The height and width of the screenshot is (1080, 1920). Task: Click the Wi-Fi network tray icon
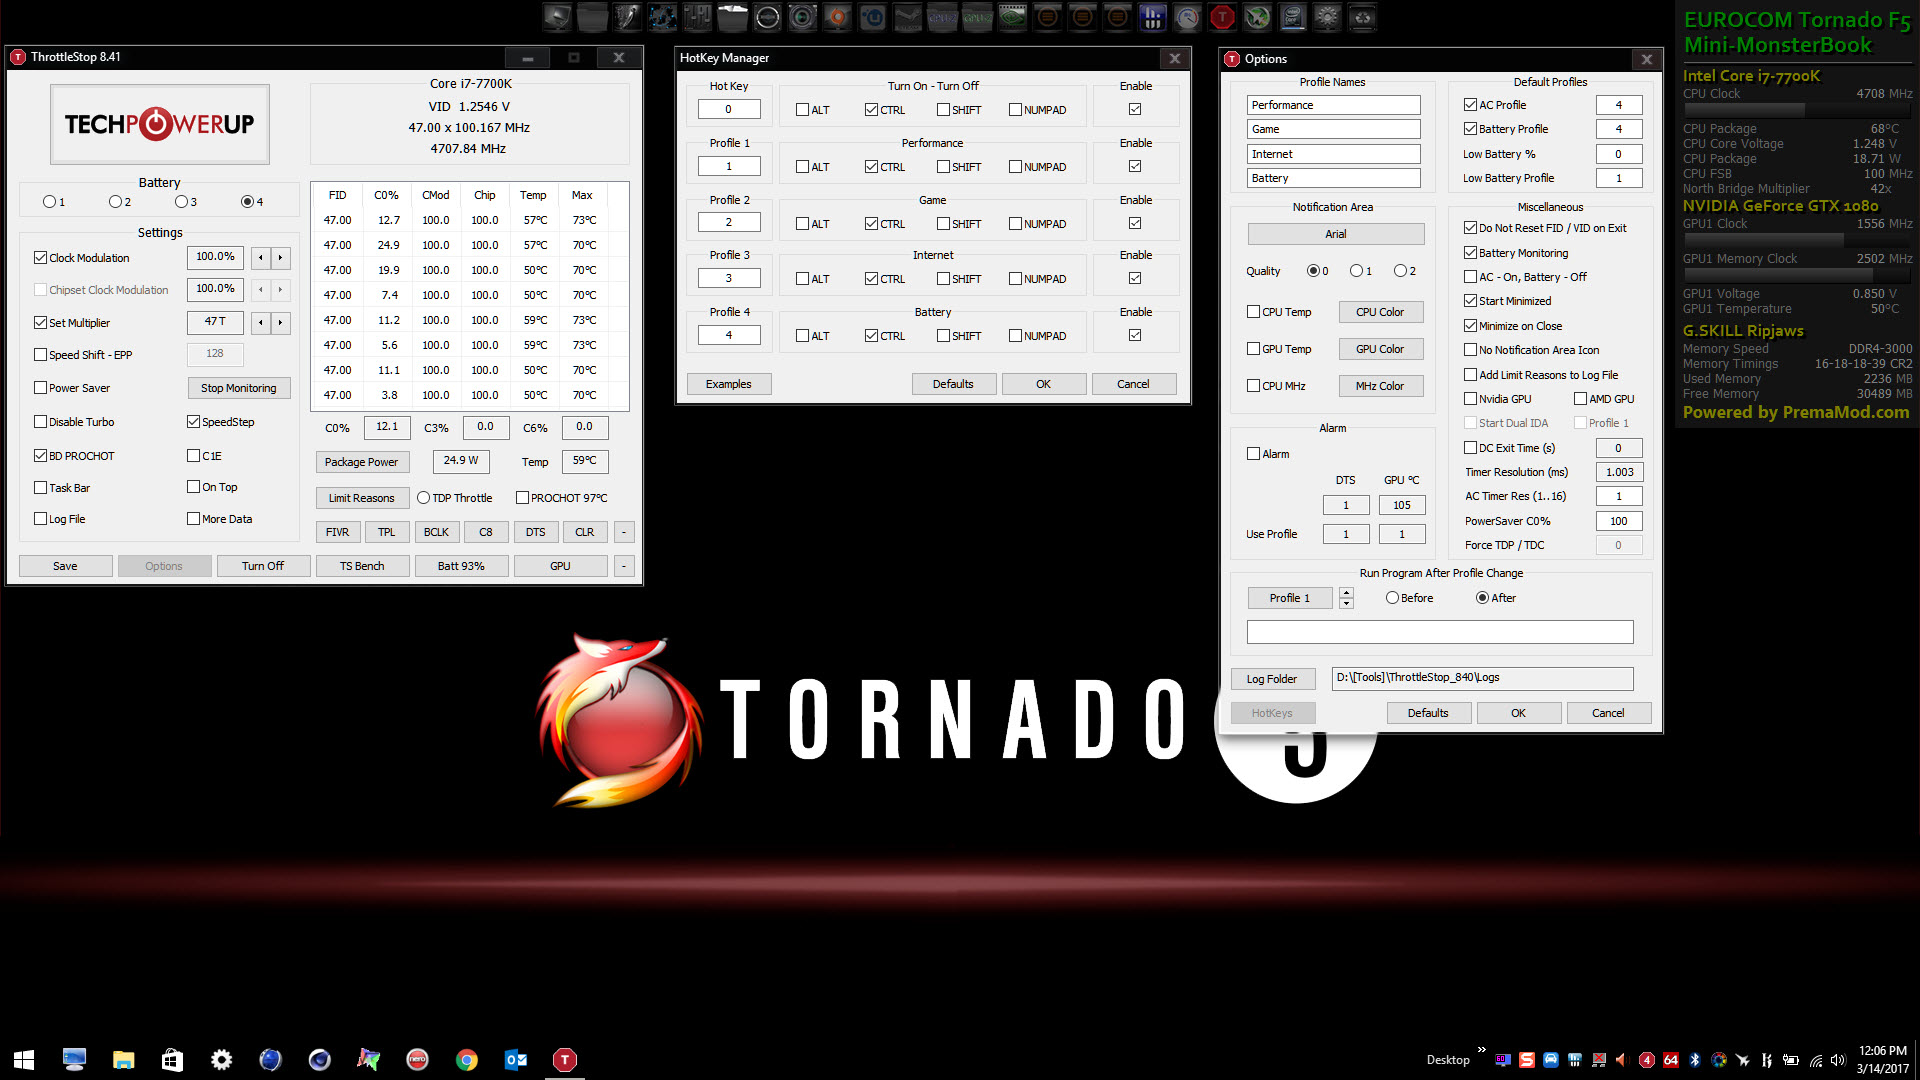[1816, 1060]
